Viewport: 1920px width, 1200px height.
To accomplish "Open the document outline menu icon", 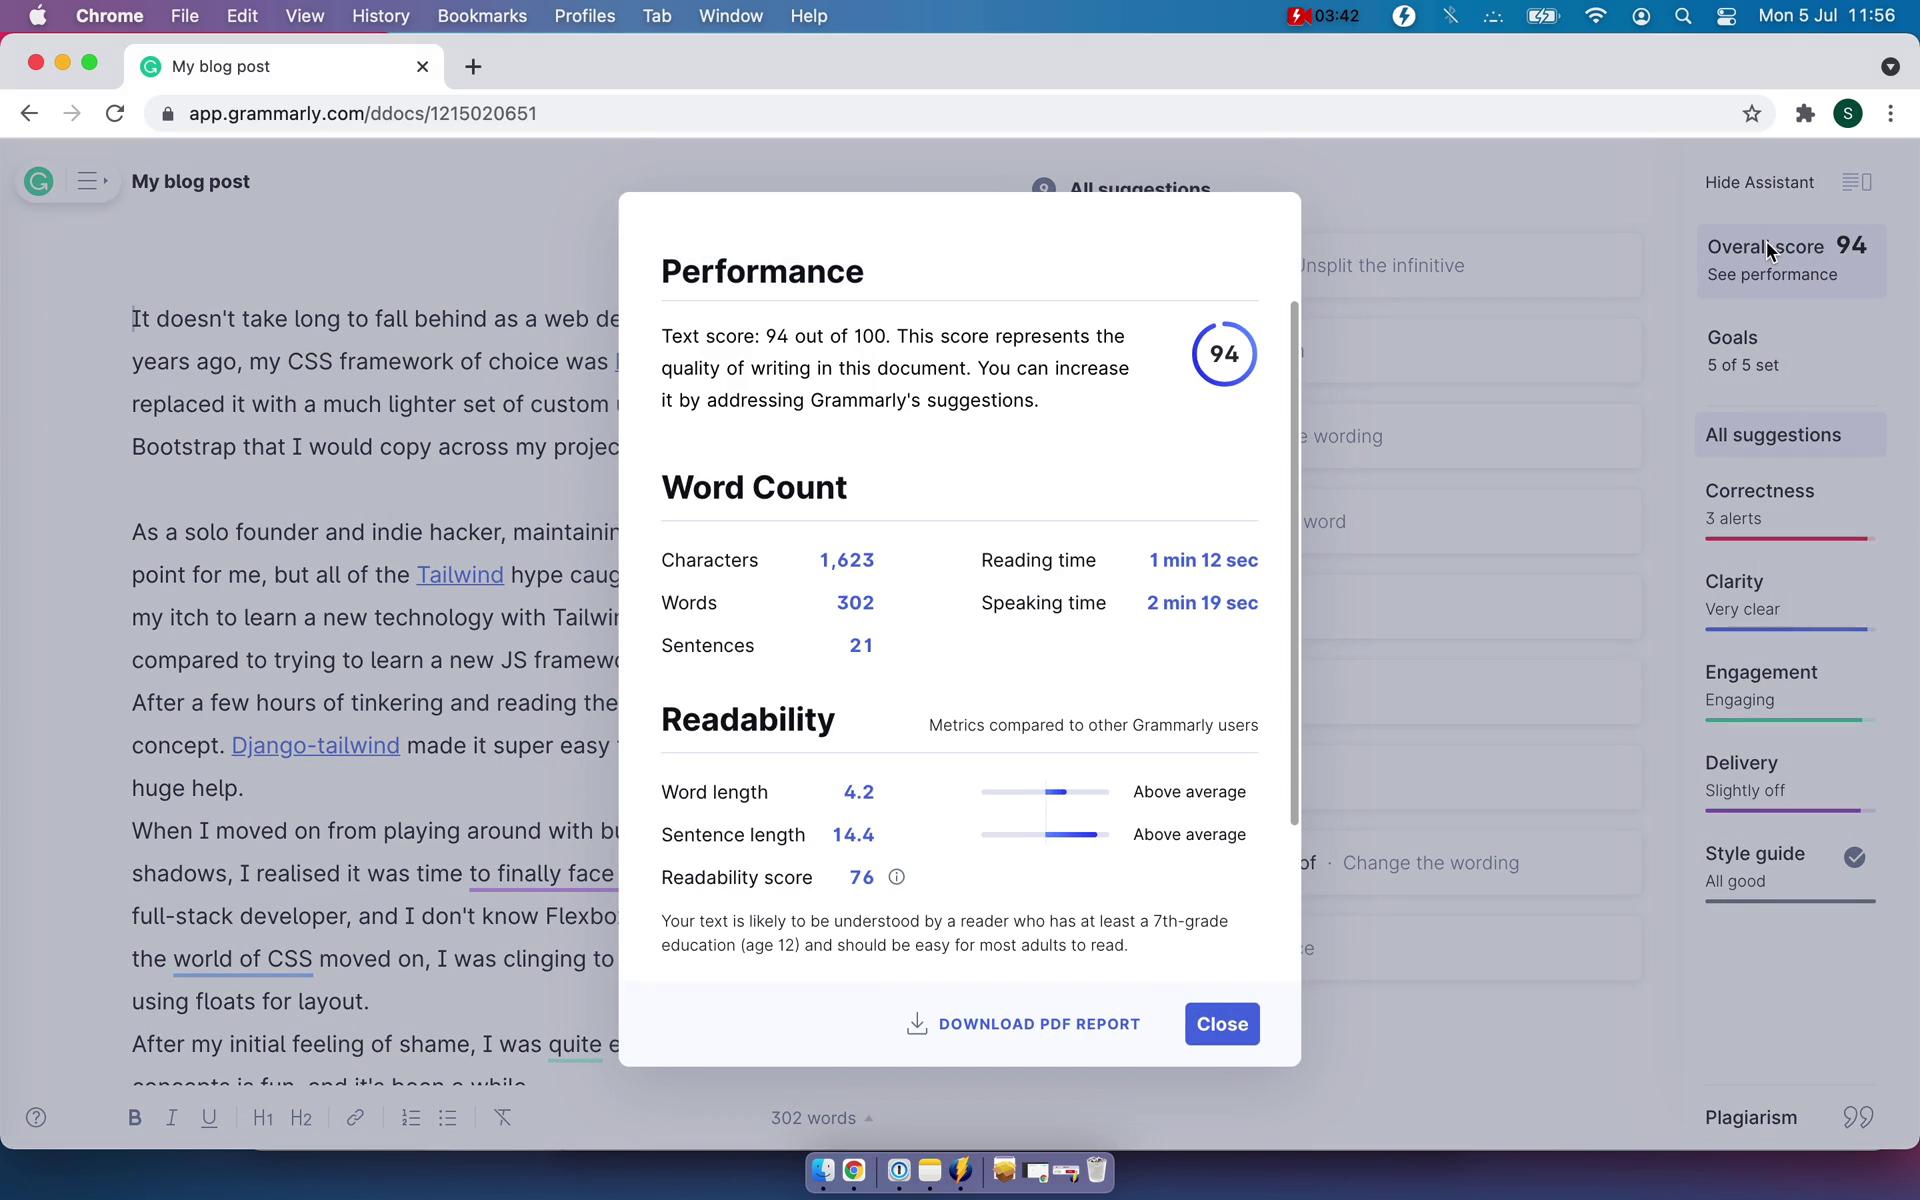I will pos(91,182).
